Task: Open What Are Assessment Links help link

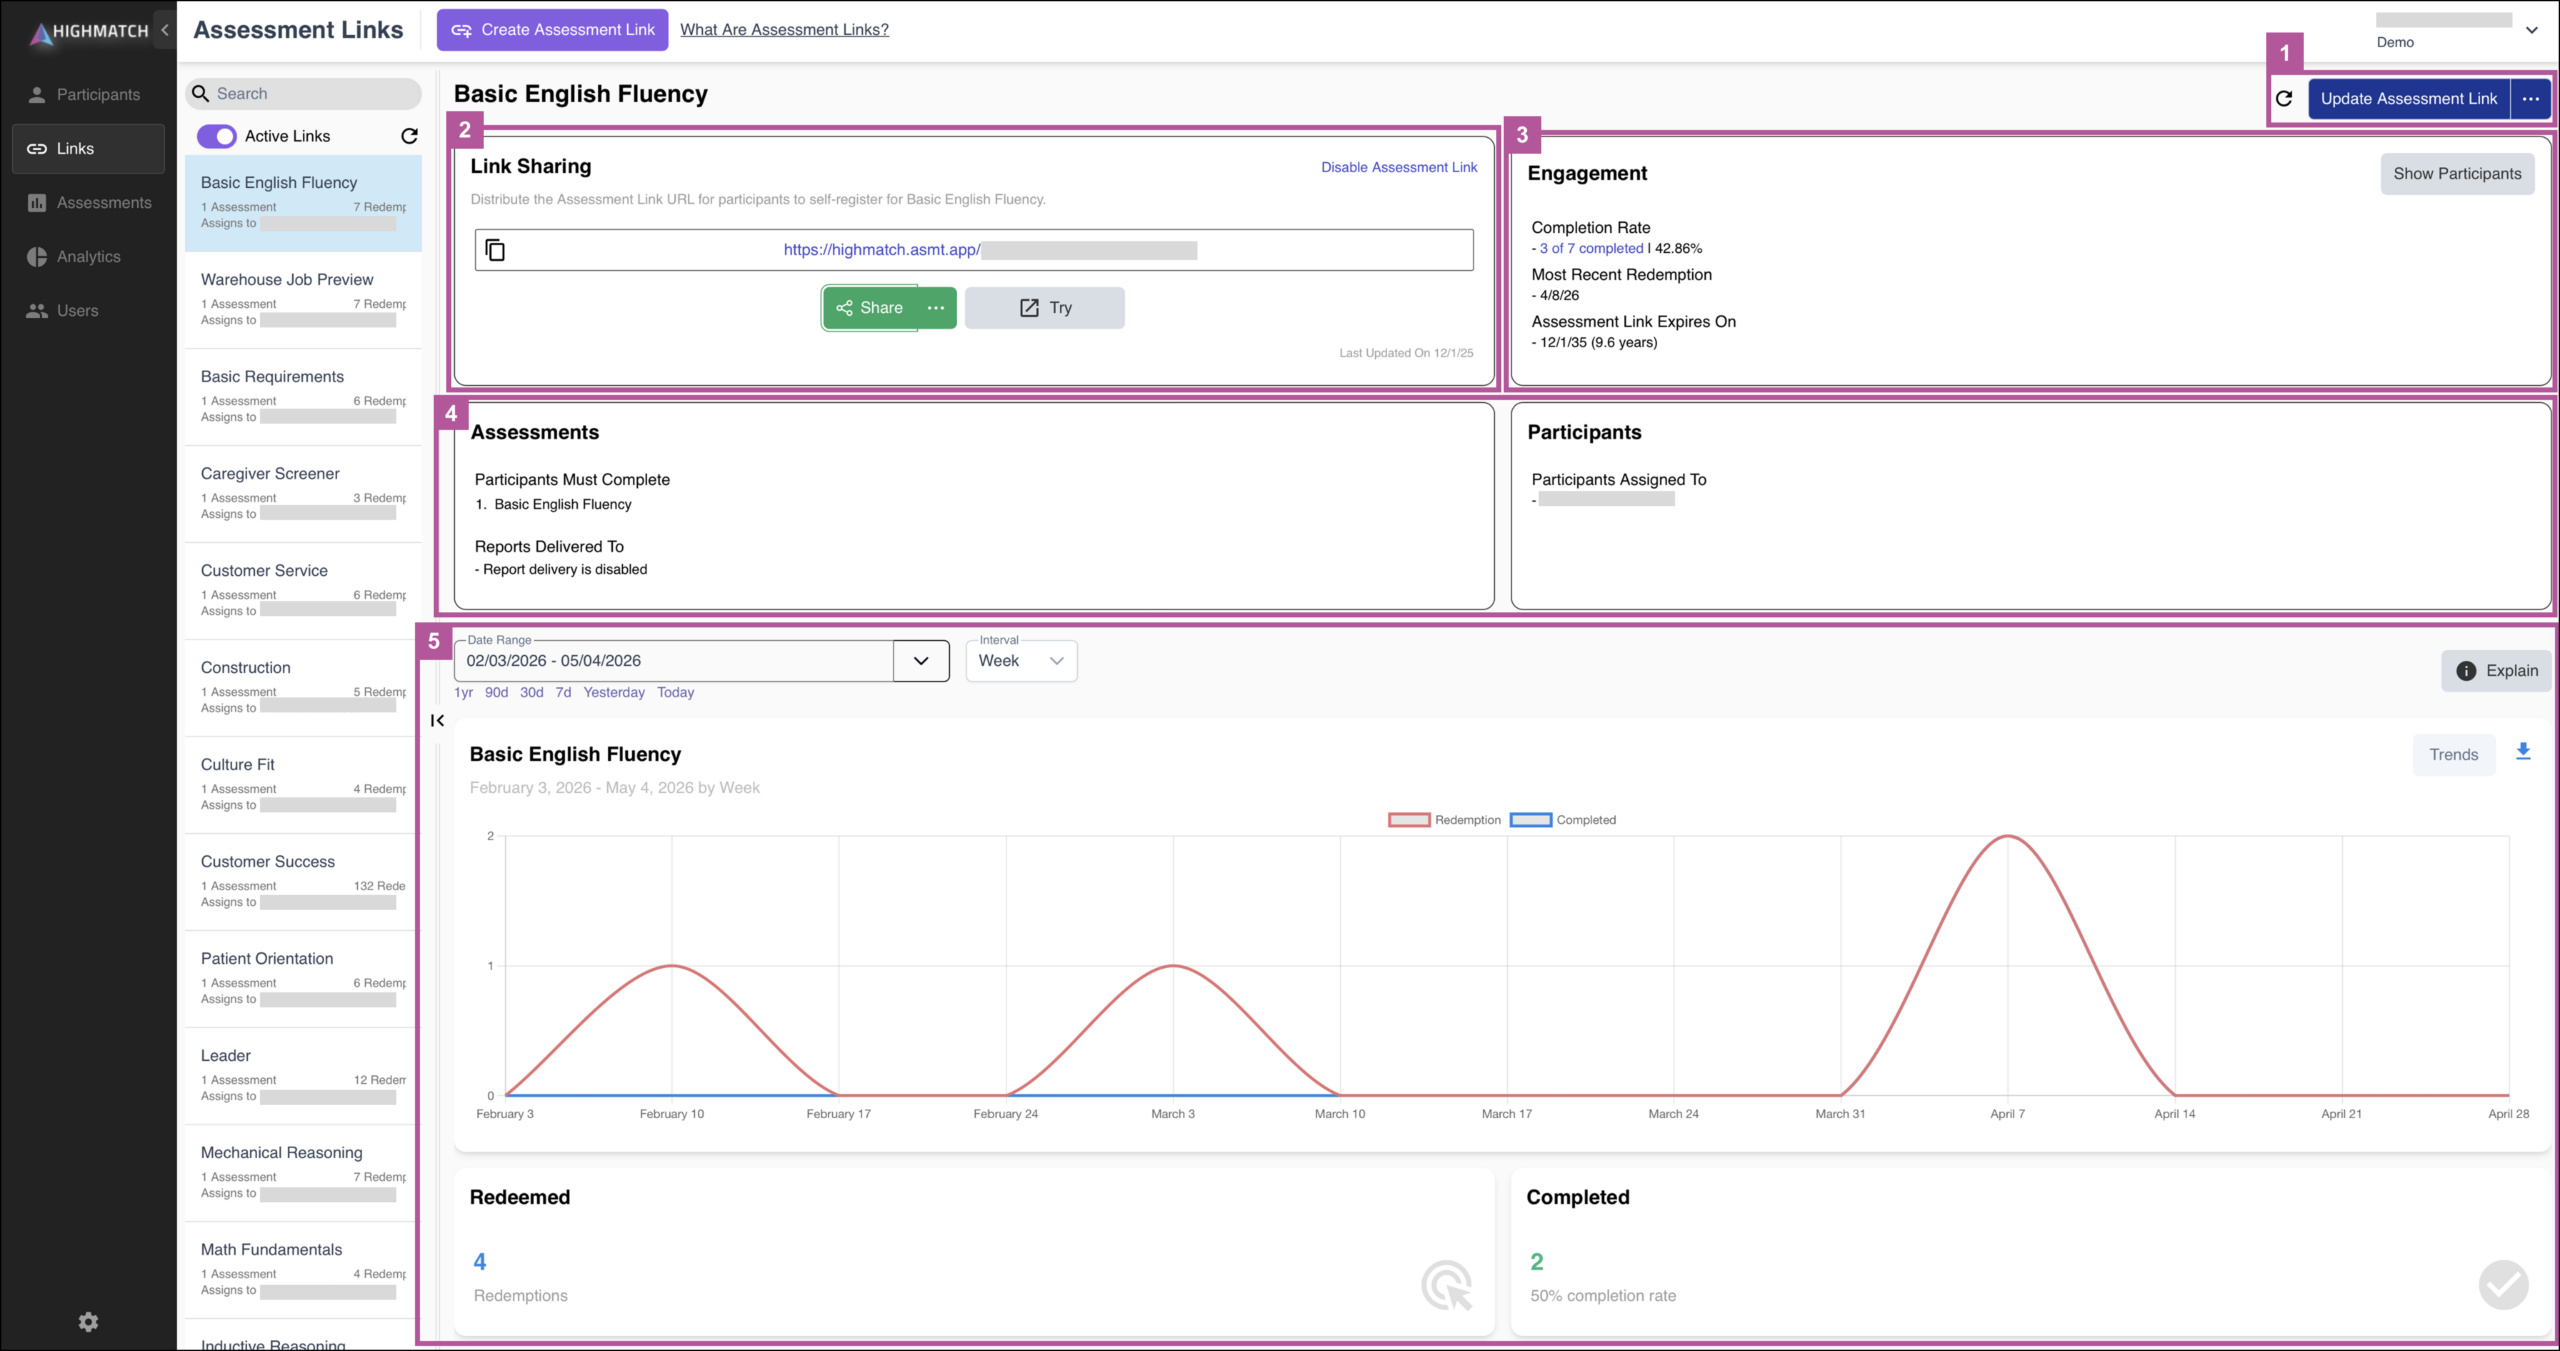Action: [784, 30]
